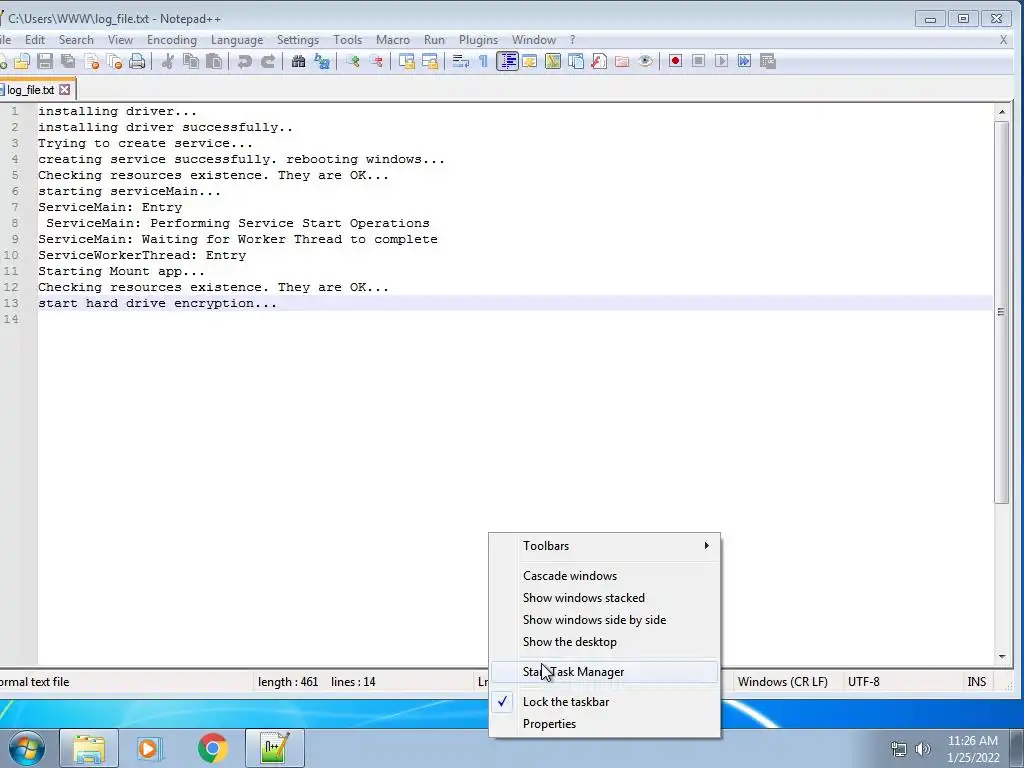Screen dimensions: 1024x768
Task: Click the macro Playback icon
Action: 721,61
